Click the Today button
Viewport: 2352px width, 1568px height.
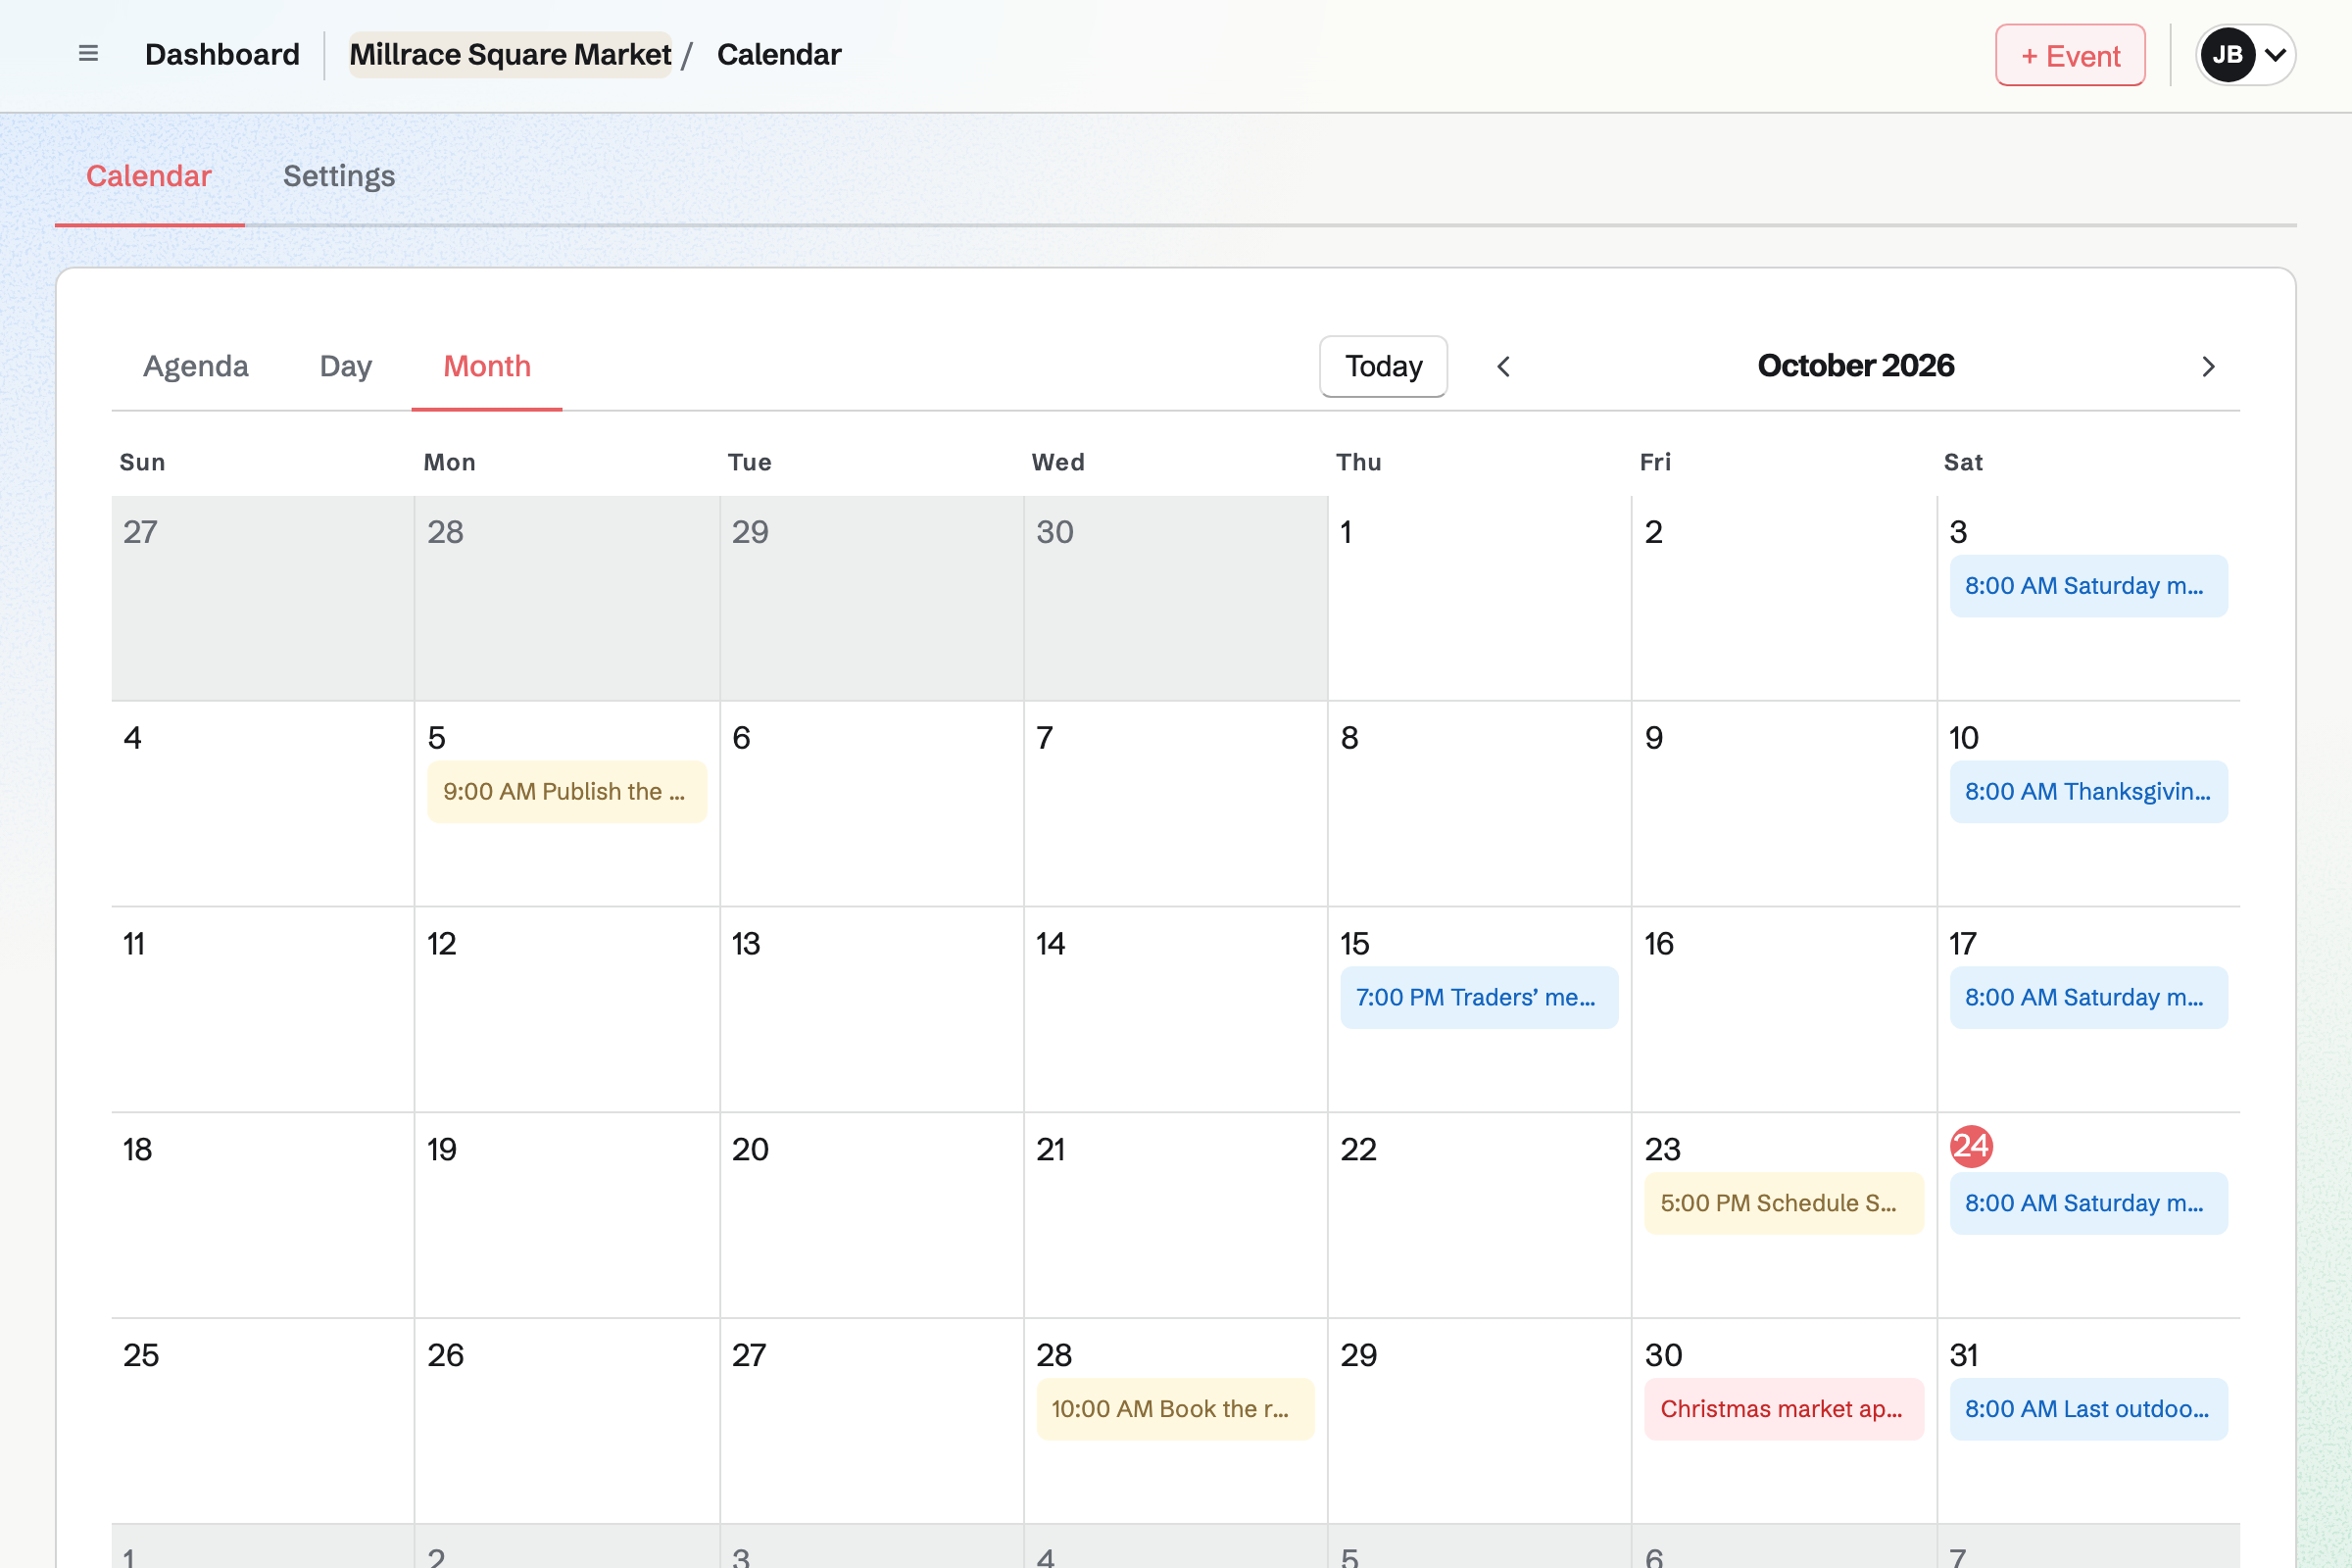tap(1383, 366)
